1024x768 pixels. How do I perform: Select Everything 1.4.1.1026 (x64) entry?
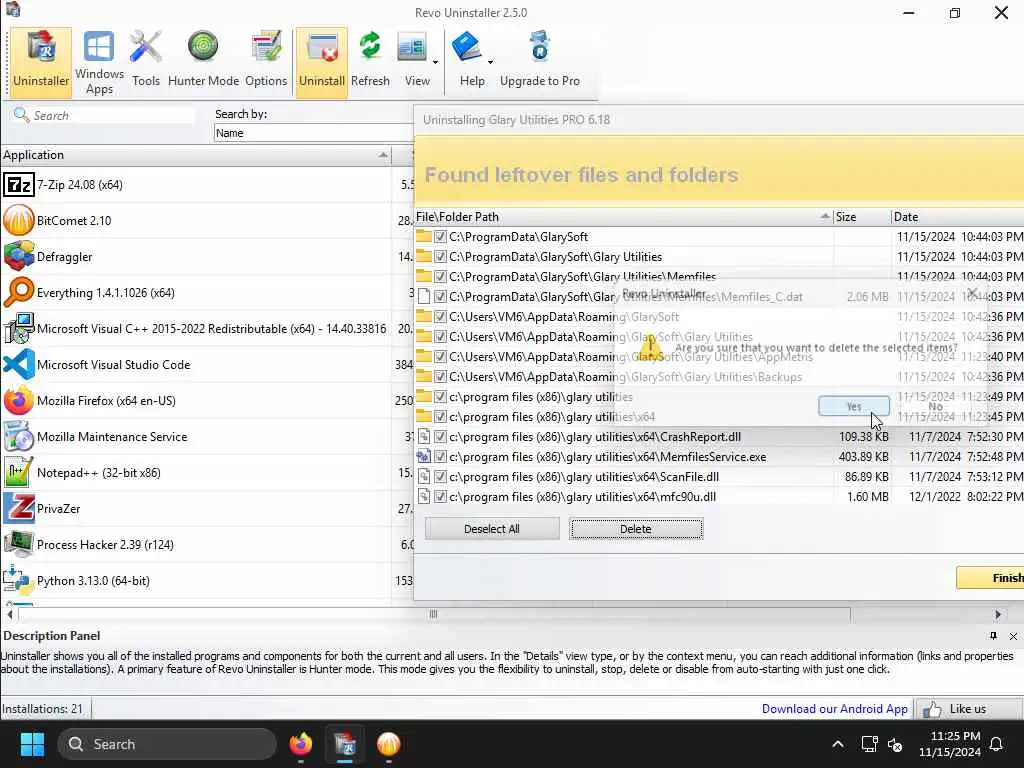click(x=196, y=293)
